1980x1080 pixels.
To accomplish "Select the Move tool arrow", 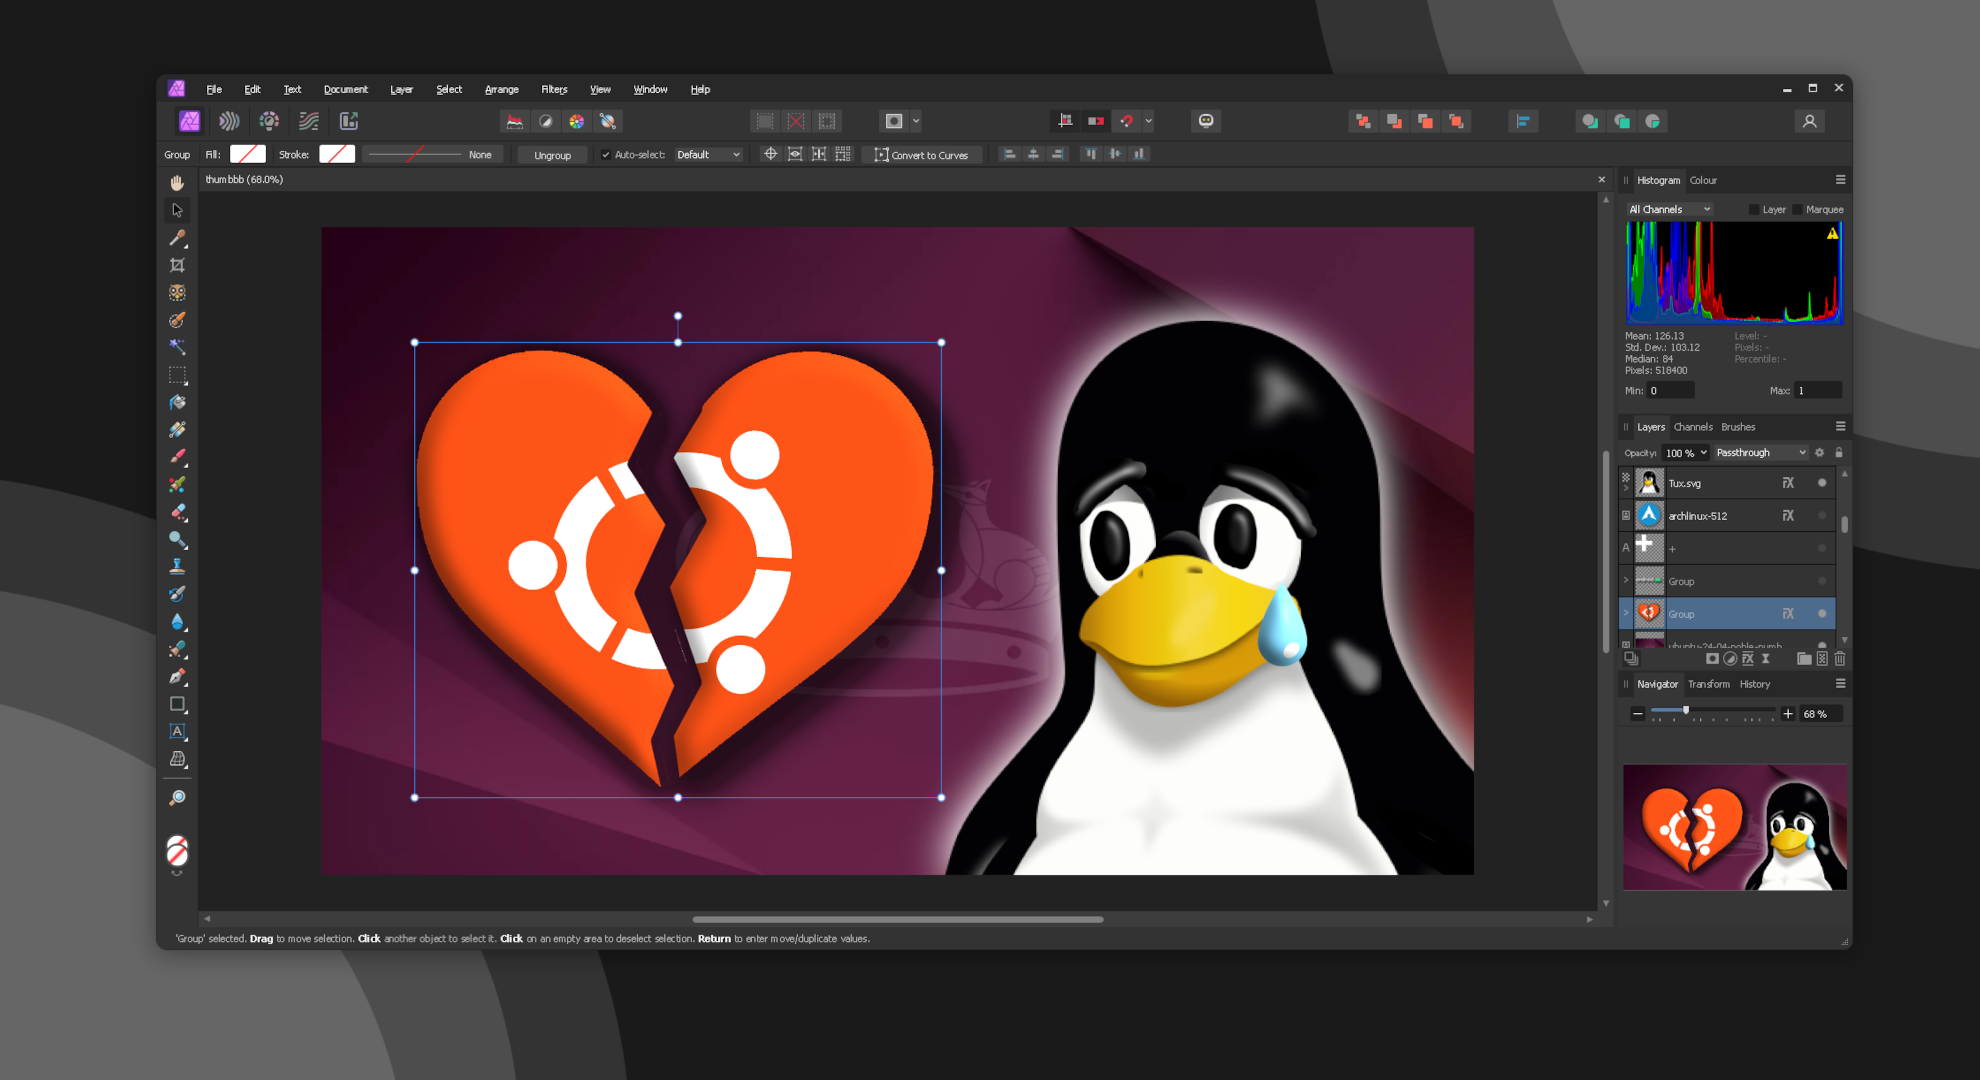I will (177, 210).
